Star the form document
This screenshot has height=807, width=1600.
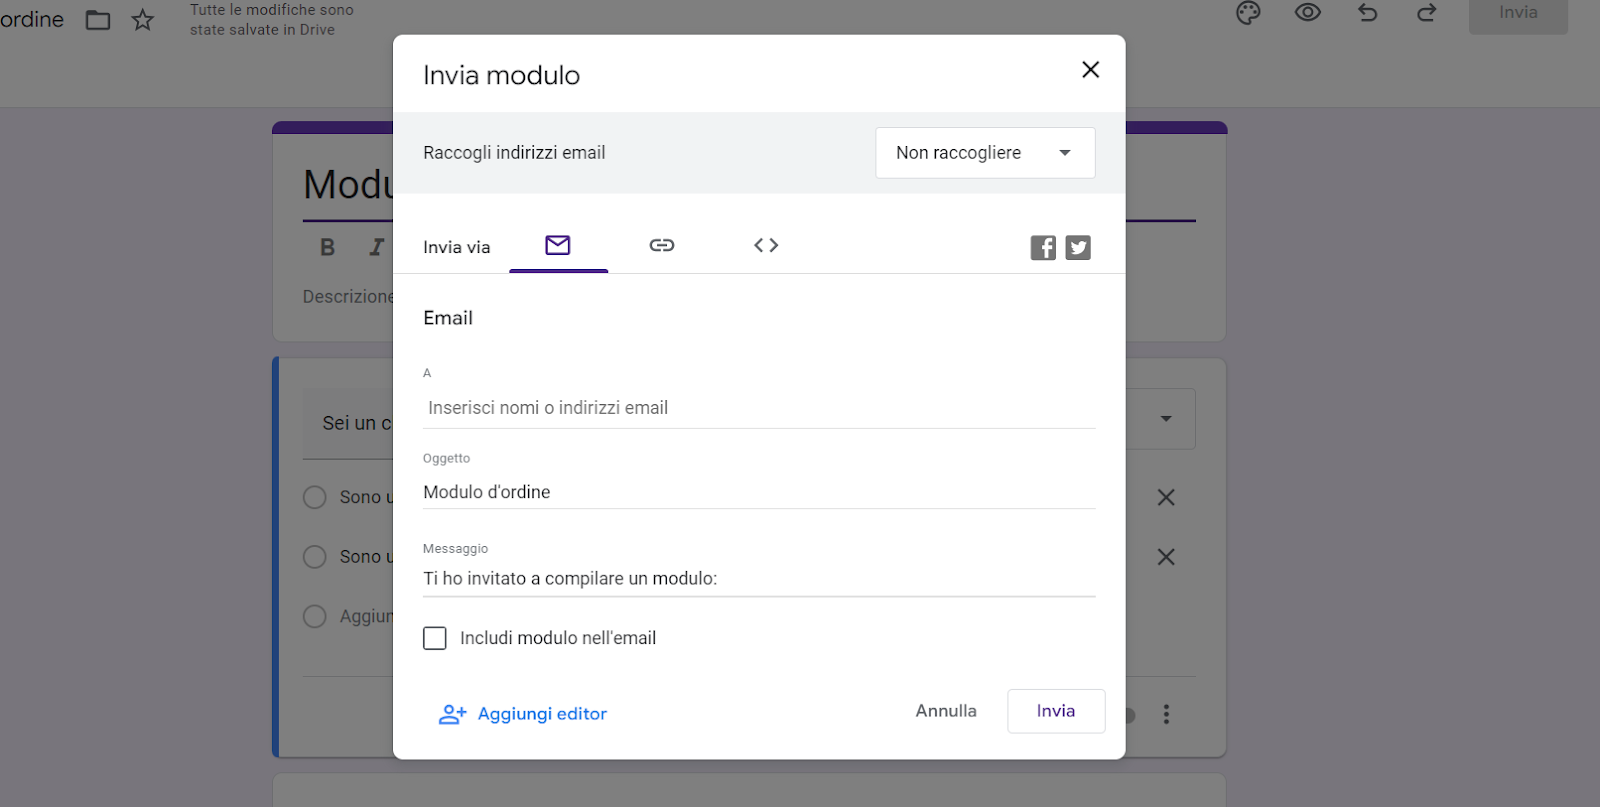[x=143, y=20]
